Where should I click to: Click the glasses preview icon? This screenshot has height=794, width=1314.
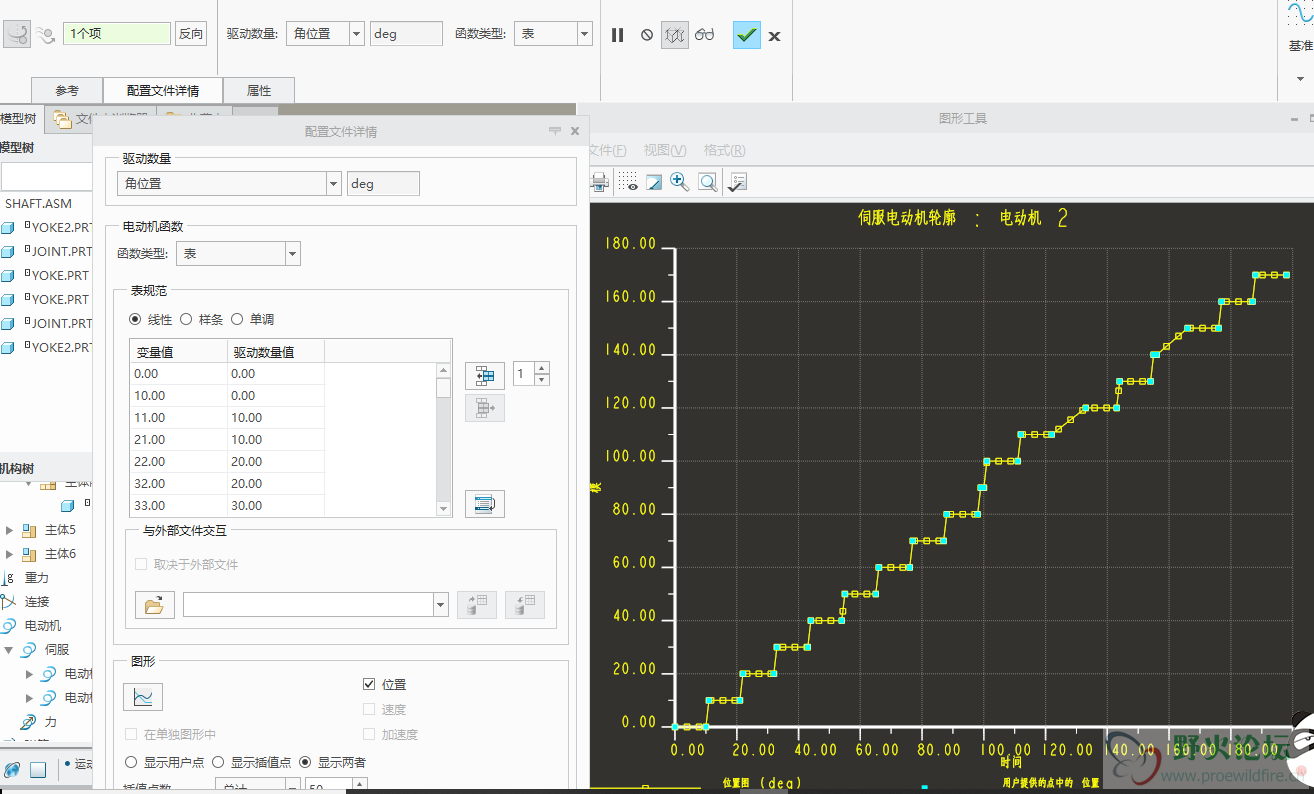pos(705,35)
